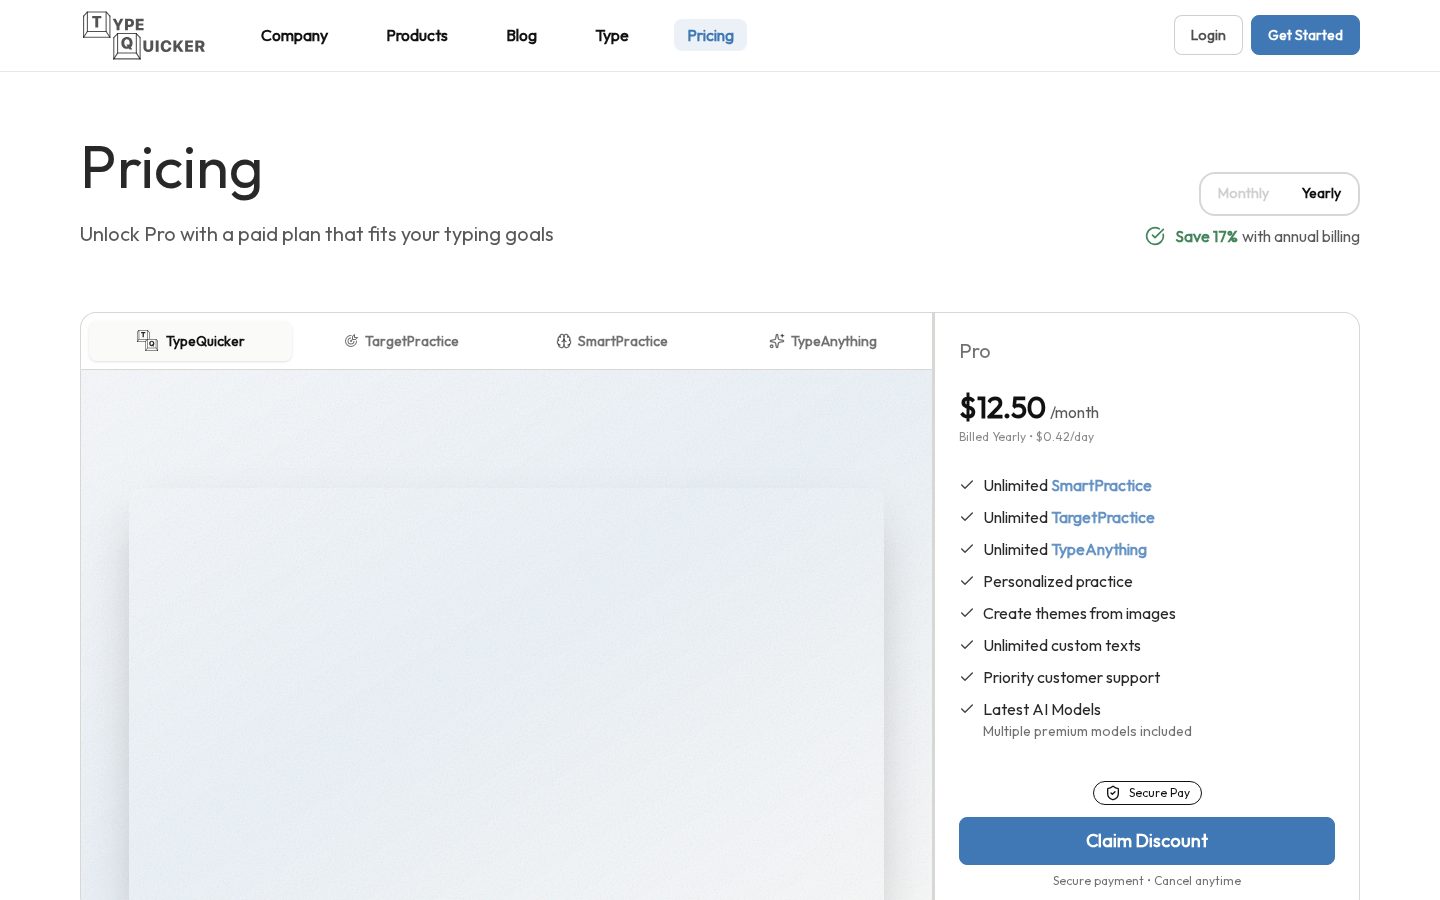
Task: Click 'Create themes from images' text
Action: [x=1079, y=614]
